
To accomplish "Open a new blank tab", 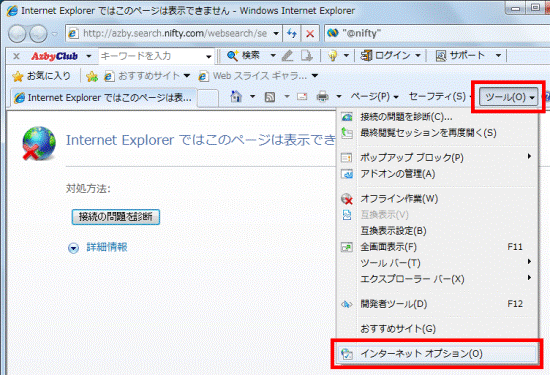I will (x=208, y=98).
